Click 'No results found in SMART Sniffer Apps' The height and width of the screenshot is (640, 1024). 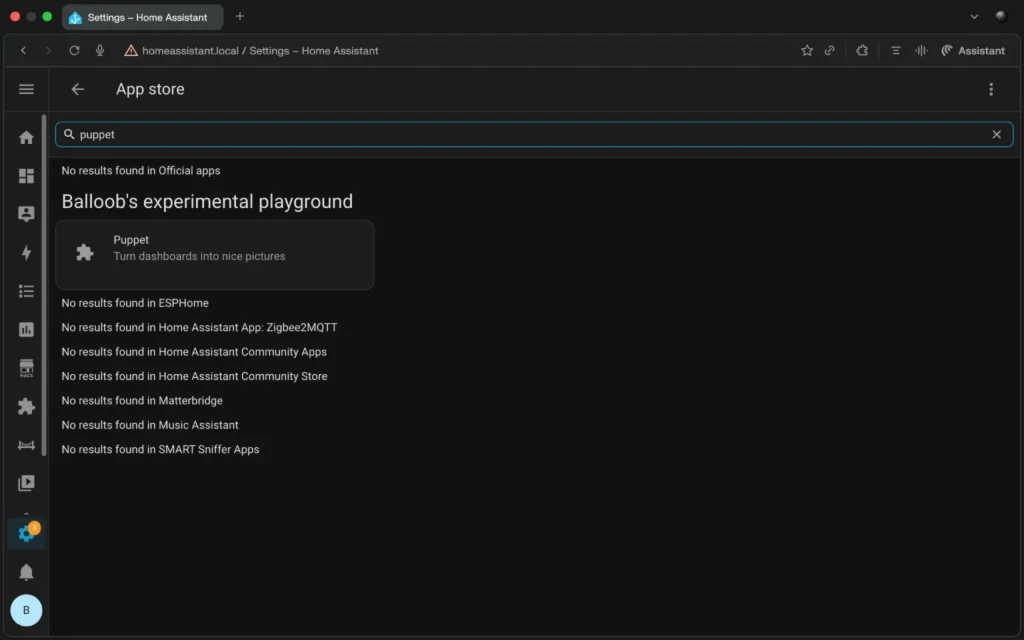[x=160, y=449]
